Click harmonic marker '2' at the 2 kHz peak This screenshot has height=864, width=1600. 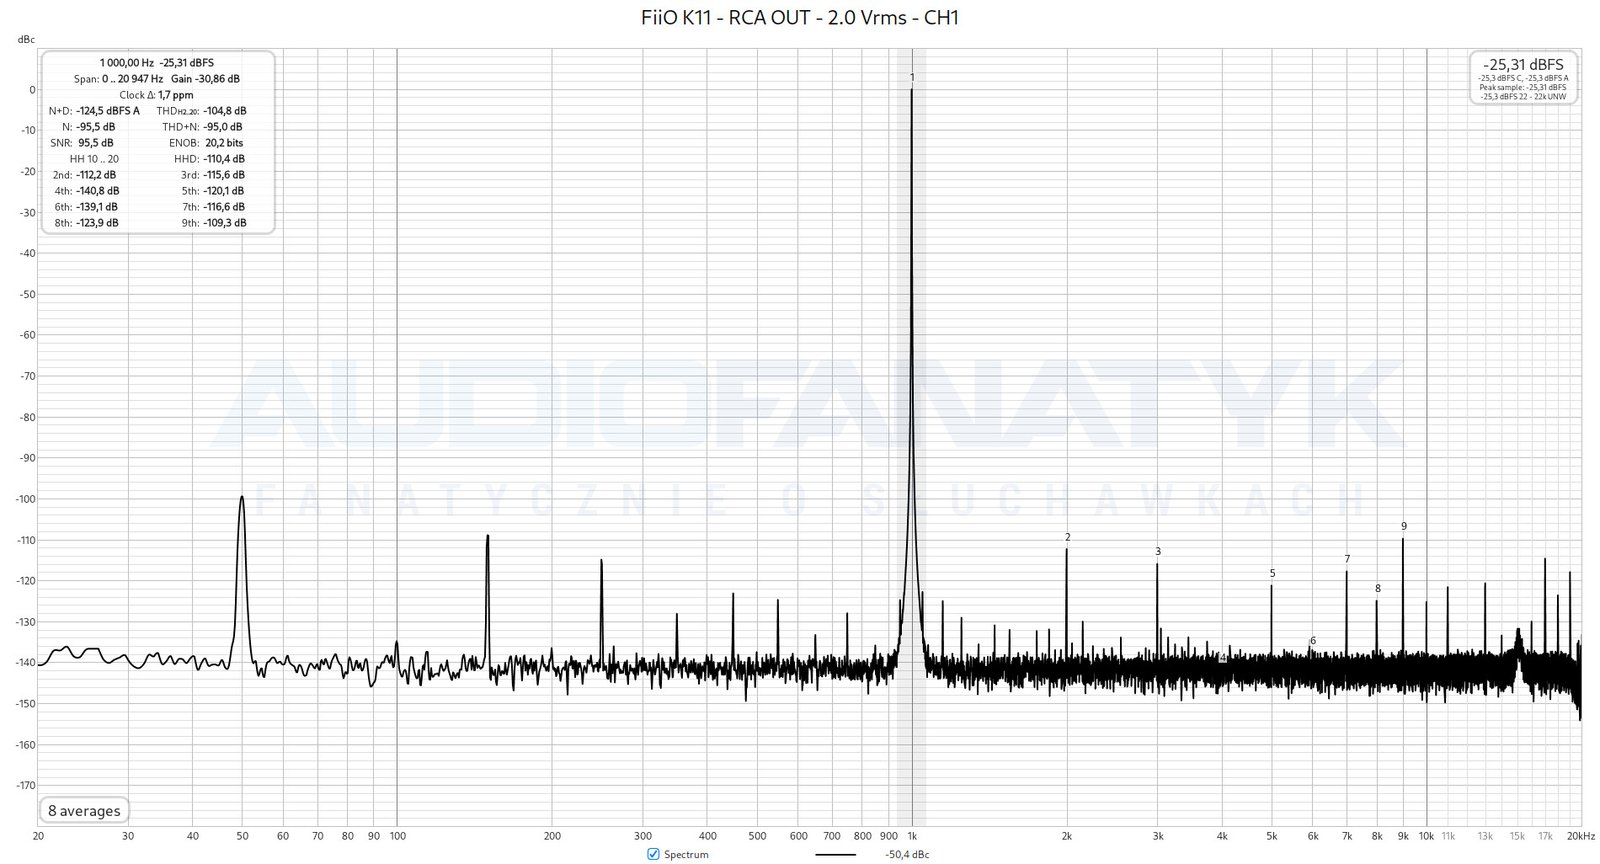[x=1068, y=537]
